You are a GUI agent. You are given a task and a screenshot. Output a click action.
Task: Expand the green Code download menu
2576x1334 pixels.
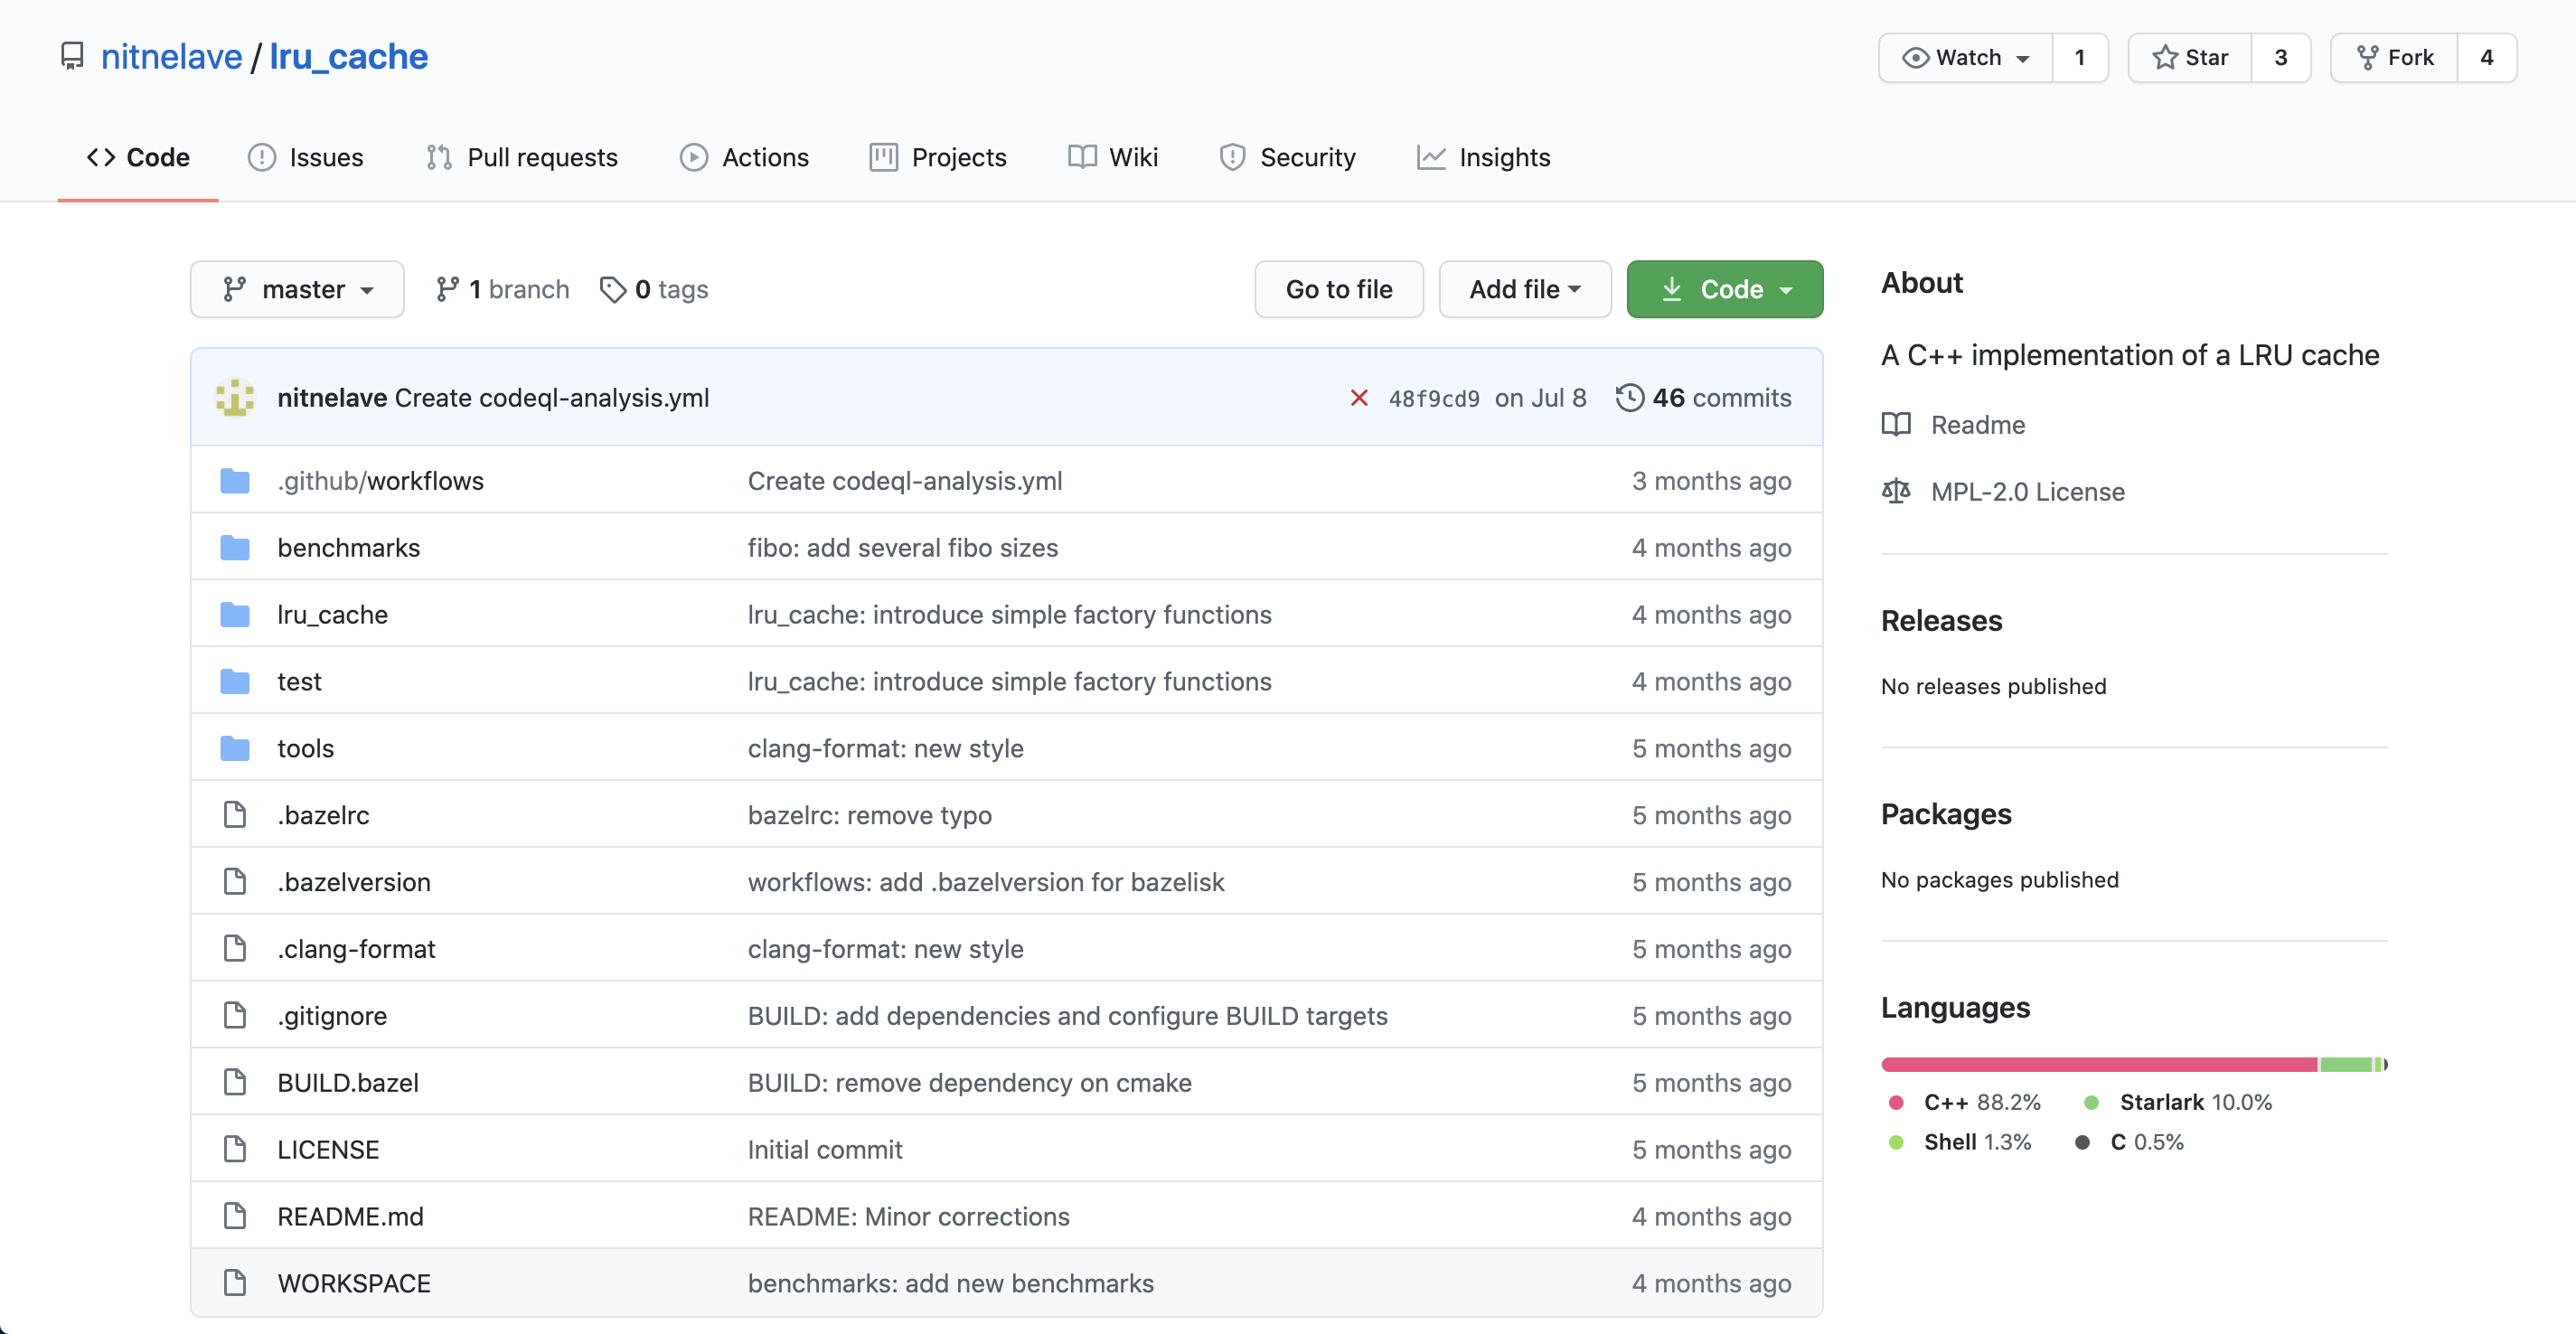pos(1724,289)
